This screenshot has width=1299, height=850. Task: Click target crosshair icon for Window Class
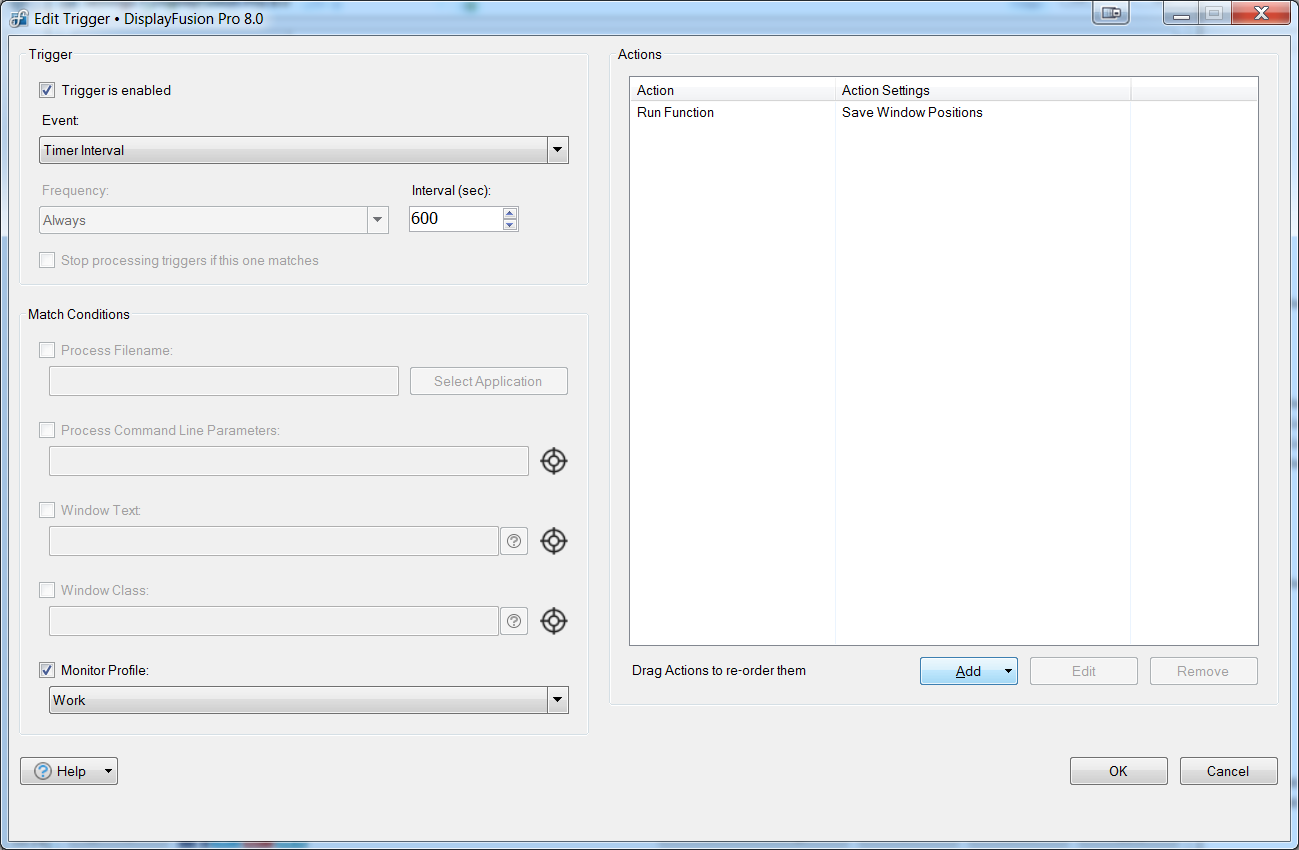click(553, 621)
